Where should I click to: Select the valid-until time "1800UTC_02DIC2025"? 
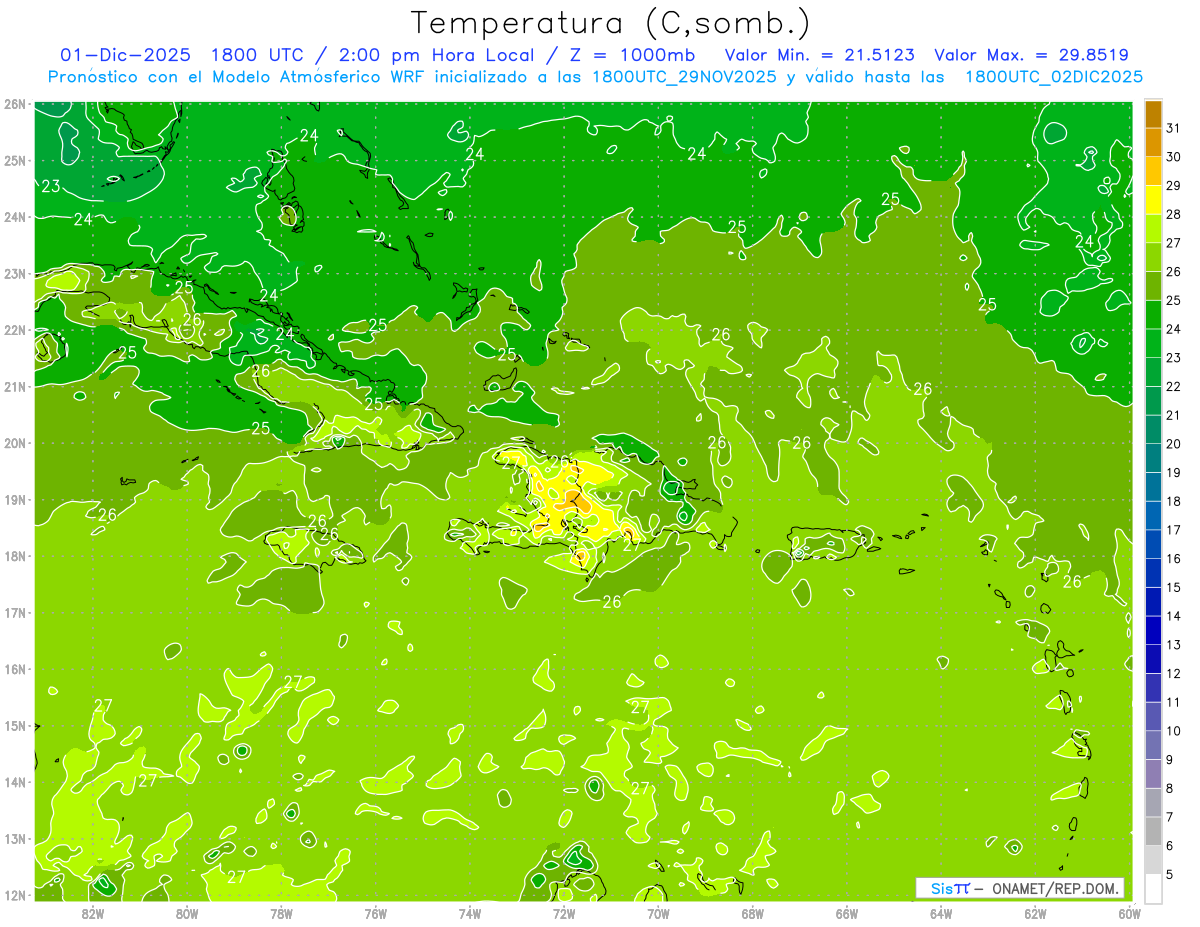click(x=1054, y=77)
